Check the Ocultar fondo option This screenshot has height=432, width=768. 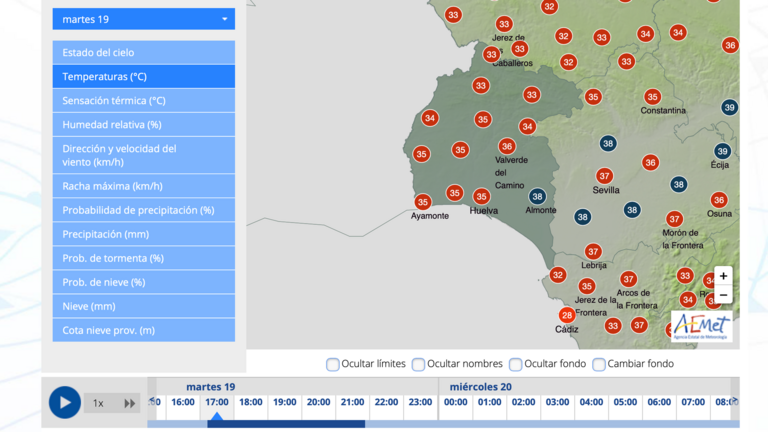pos(516,364)
